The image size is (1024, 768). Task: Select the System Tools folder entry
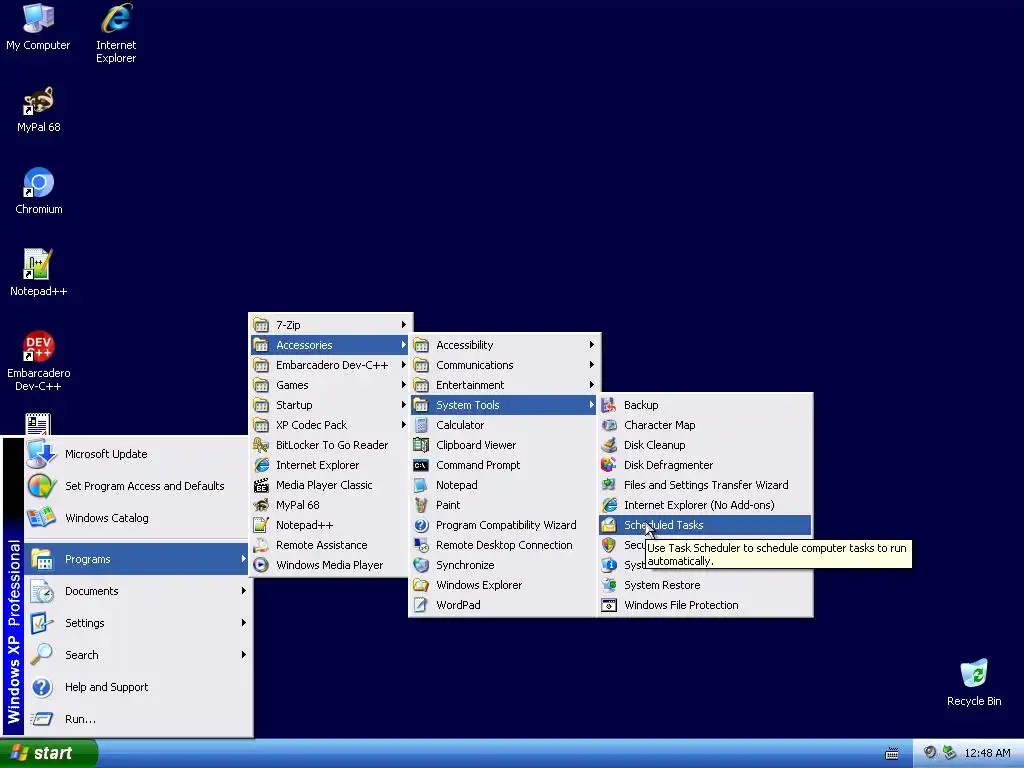pyautogui.click(x=504, y=405)
